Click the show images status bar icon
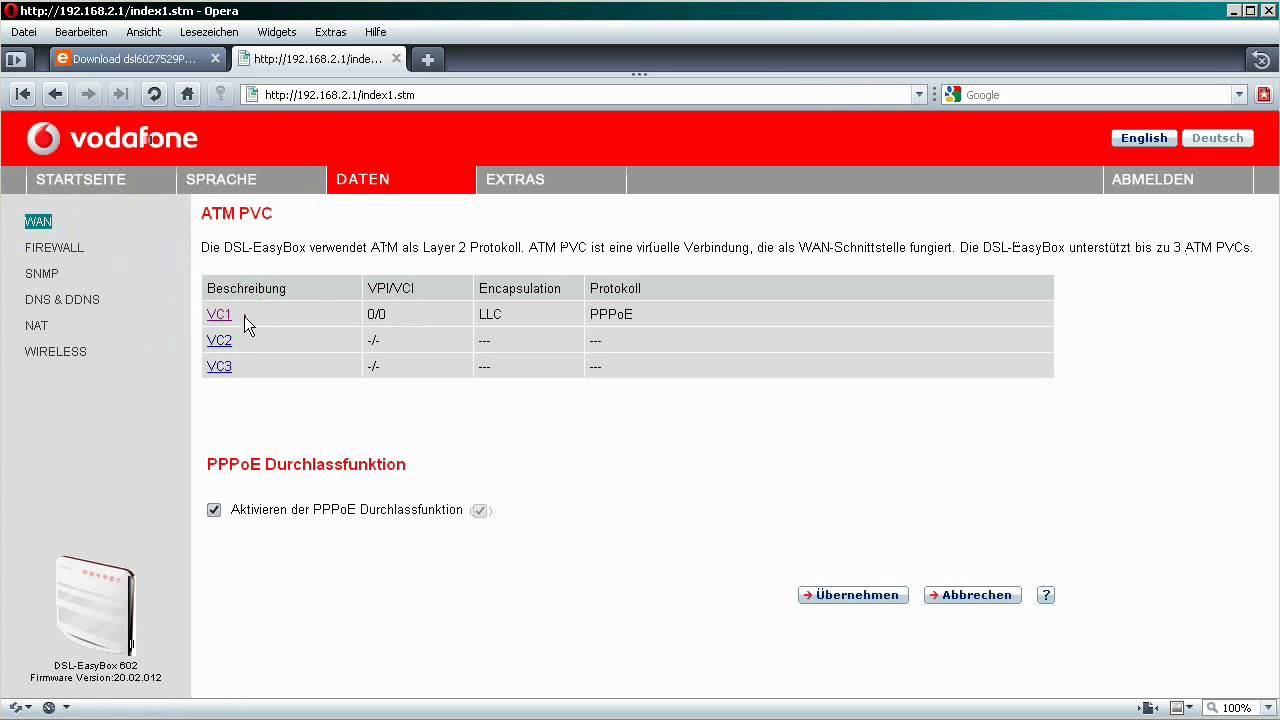1280x720 pixels. [1176, 708]
